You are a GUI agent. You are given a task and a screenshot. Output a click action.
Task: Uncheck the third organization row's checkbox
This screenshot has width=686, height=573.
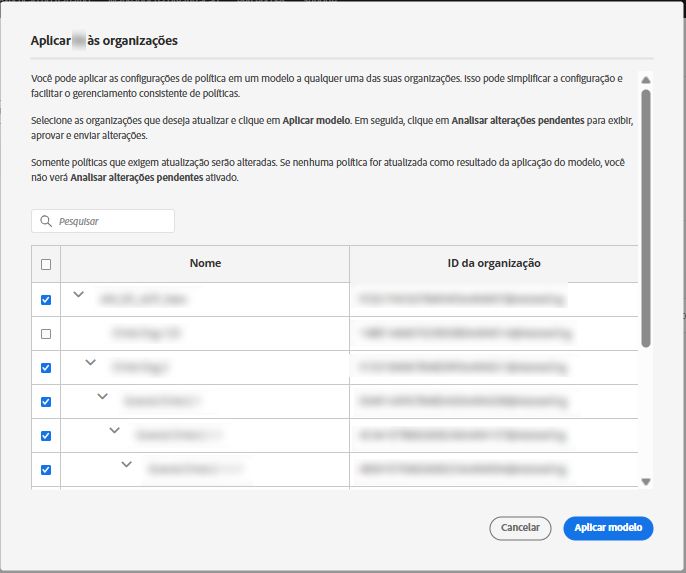coord(46,368)
